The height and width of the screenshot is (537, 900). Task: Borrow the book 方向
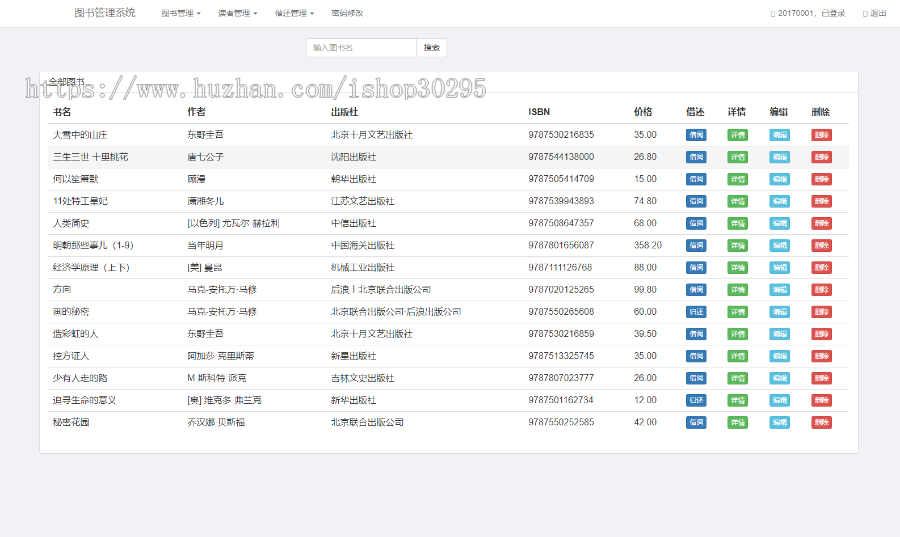[696, 290]
